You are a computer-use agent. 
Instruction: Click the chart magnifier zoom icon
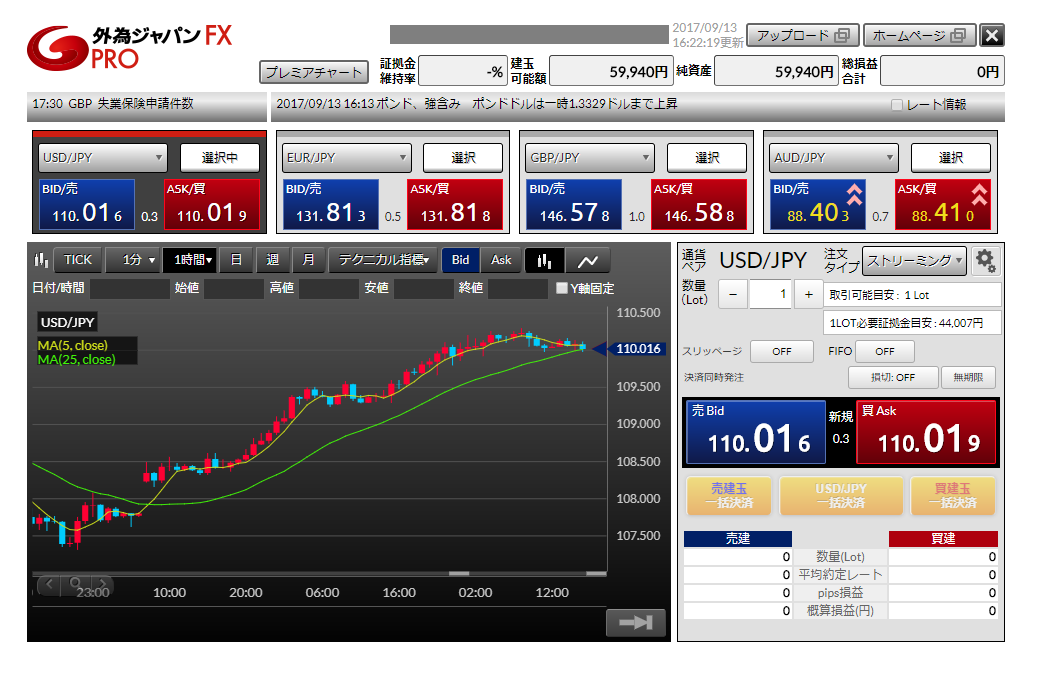75,584
